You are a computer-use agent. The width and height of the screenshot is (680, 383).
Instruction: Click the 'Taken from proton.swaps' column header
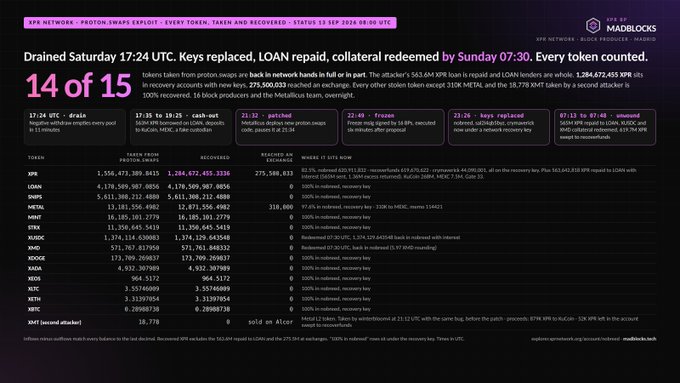139,157
